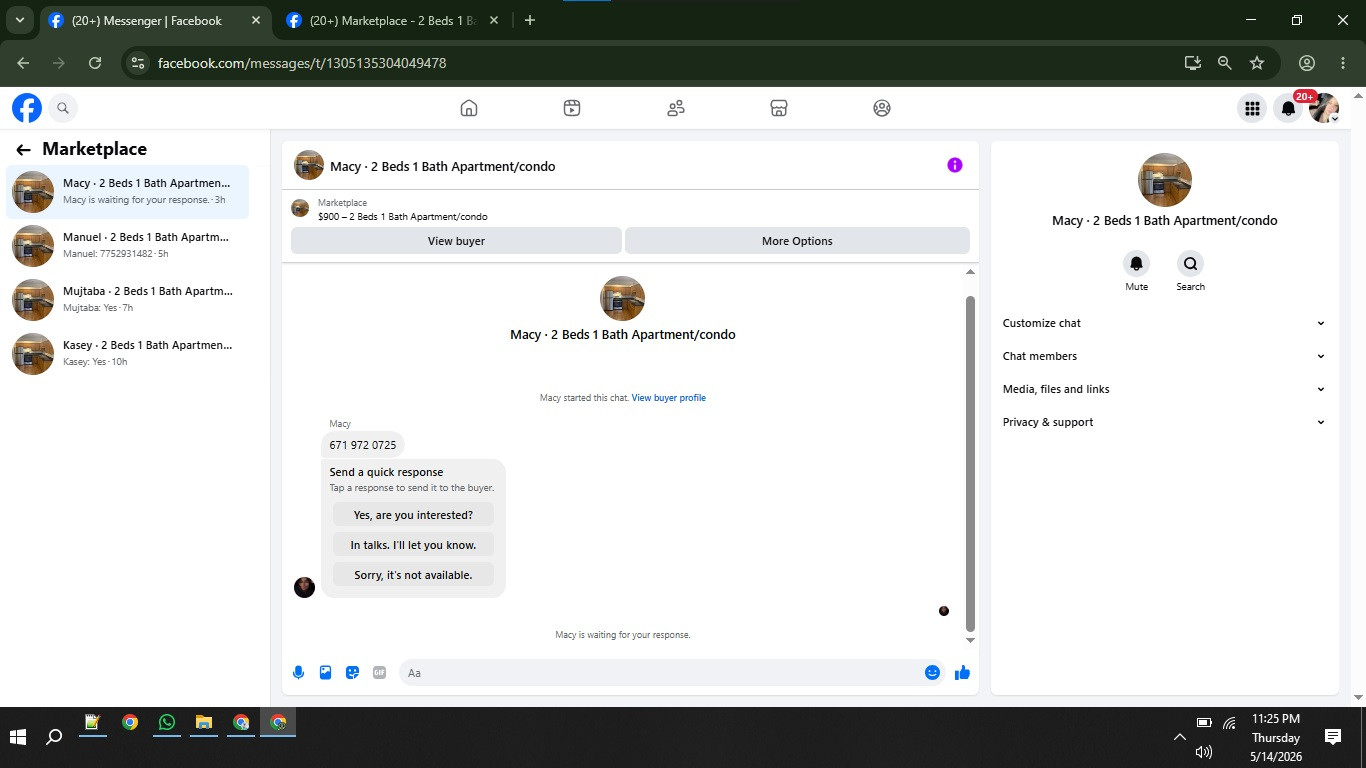
Task: Open the account profile picture menu
Action: point(1324,108)
